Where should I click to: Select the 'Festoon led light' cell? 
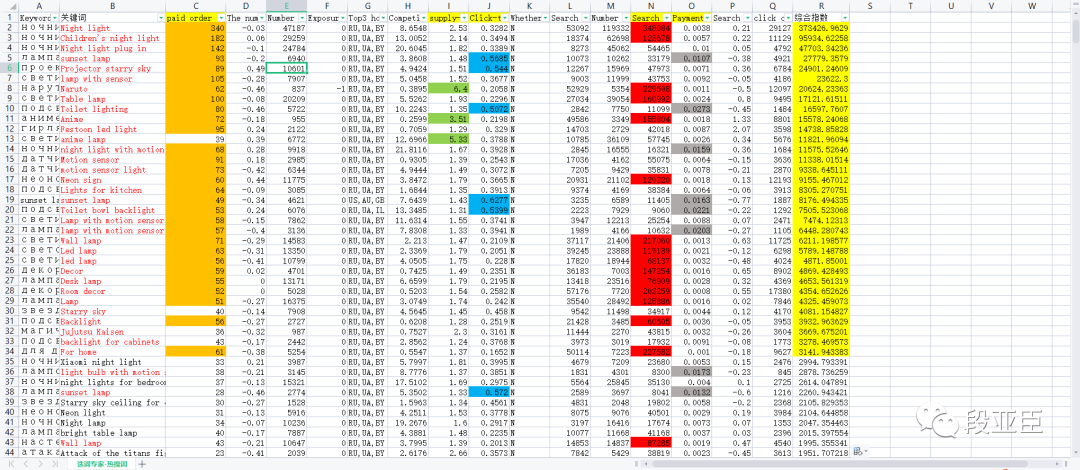(x=112, y=129)
